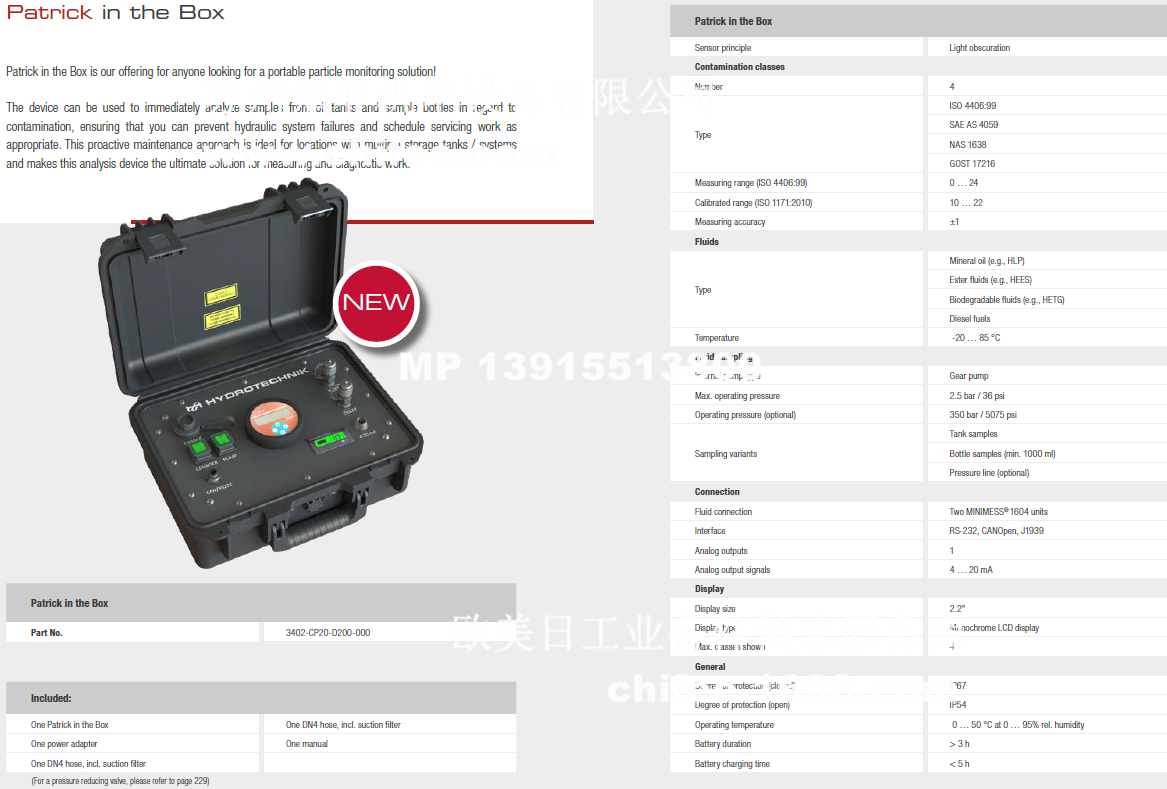The image size is (1167, 789).
Task: Click the 'Battery charging time' label
Action: (x=732, y=764)
